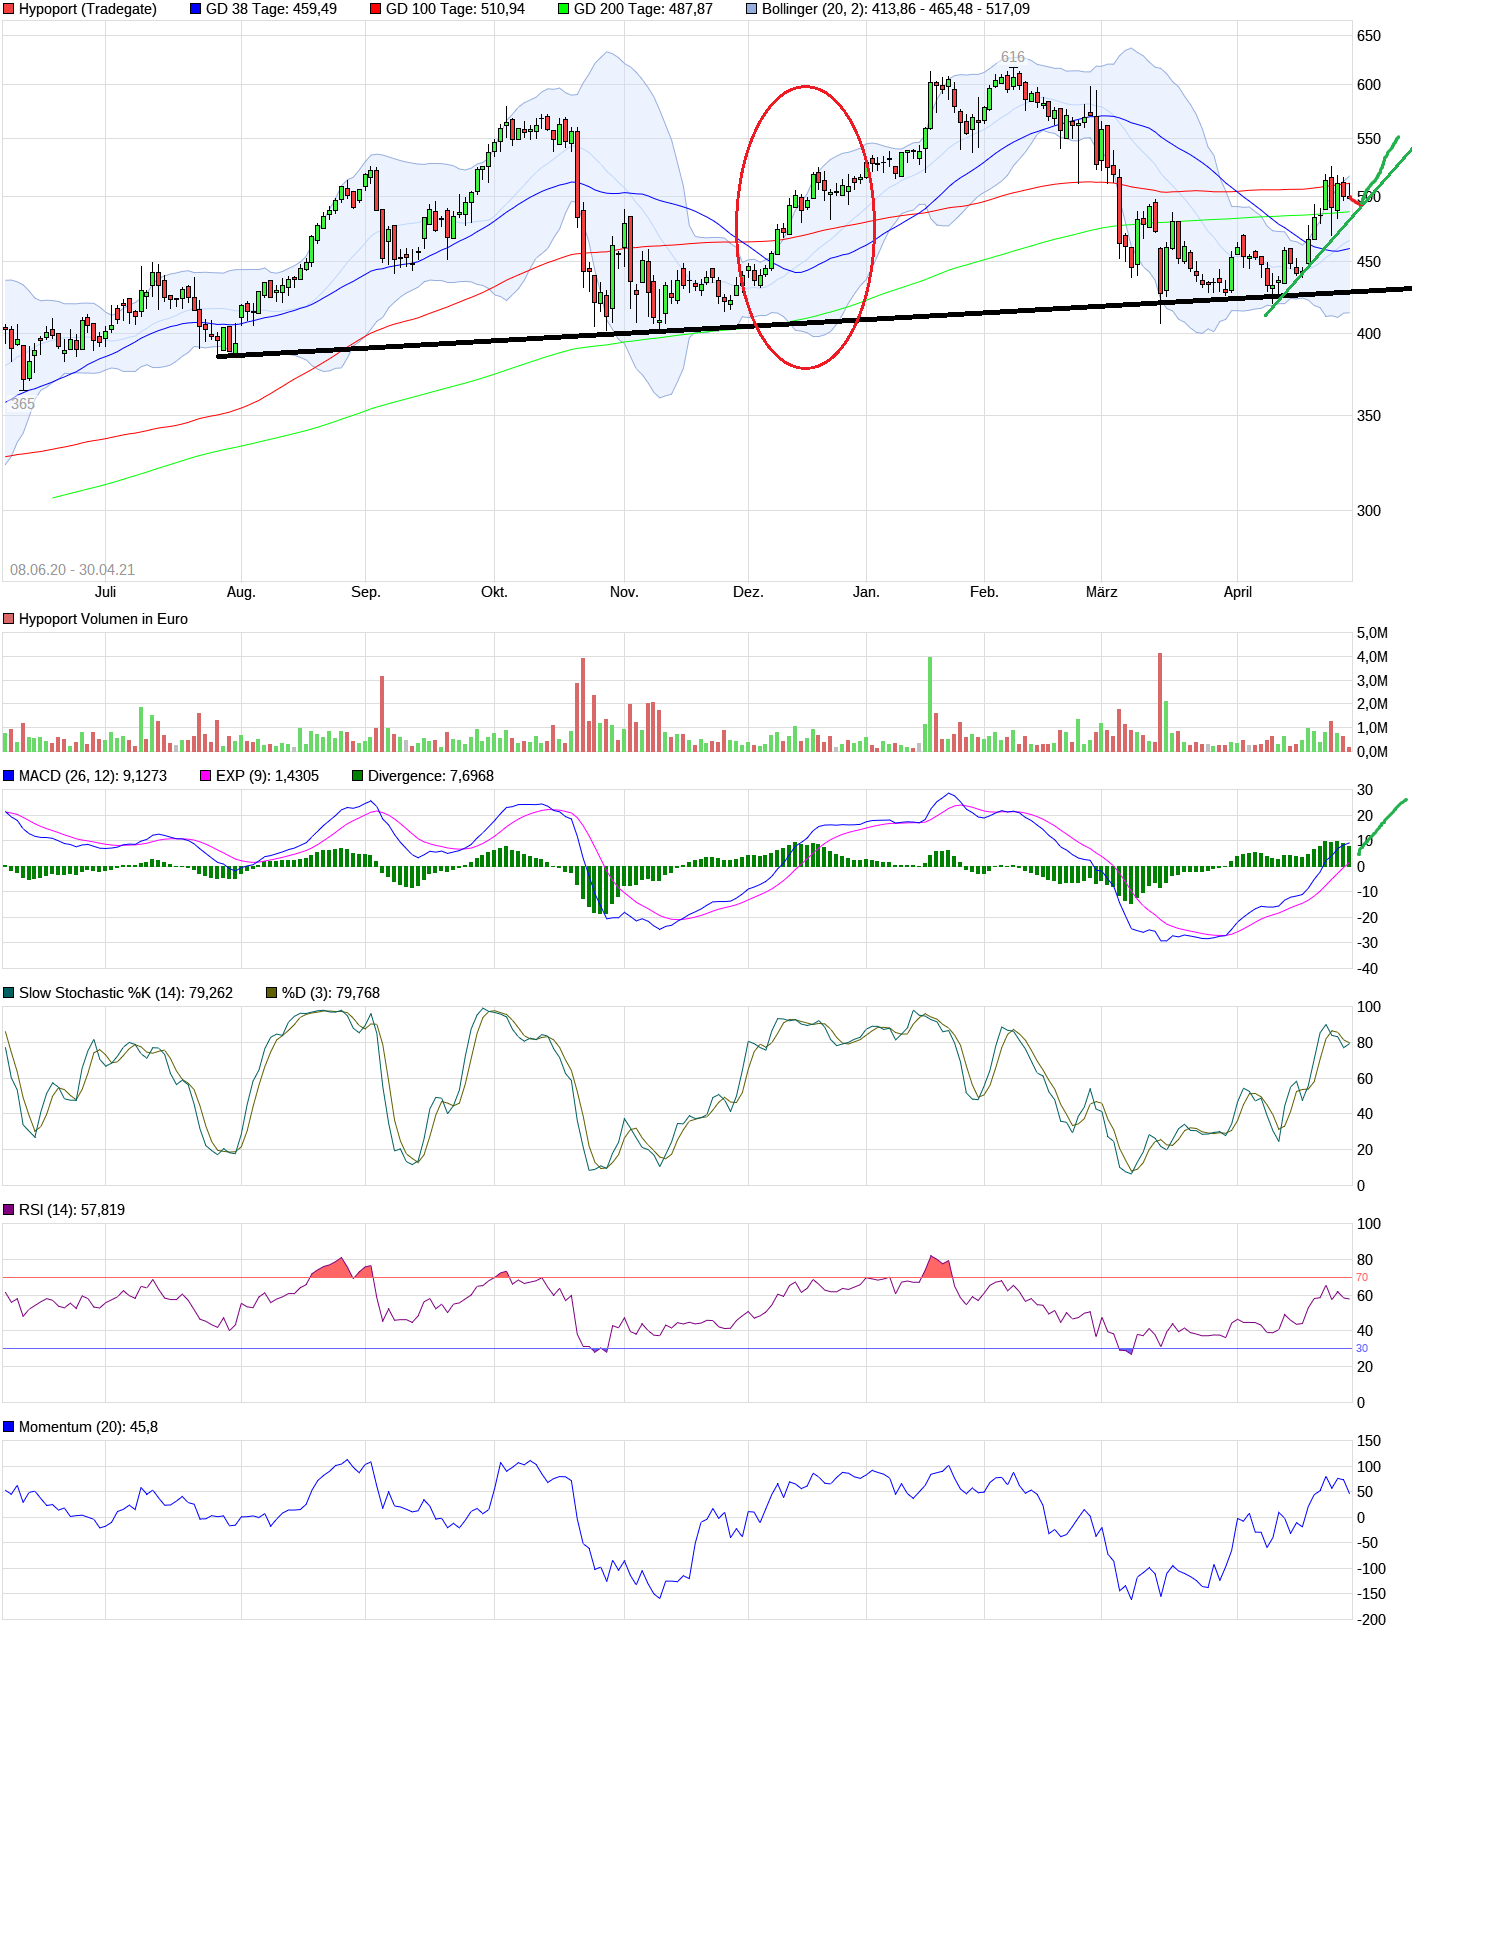Click the date range '08.06.20 - 30.04.21'

tap(72, 570)
